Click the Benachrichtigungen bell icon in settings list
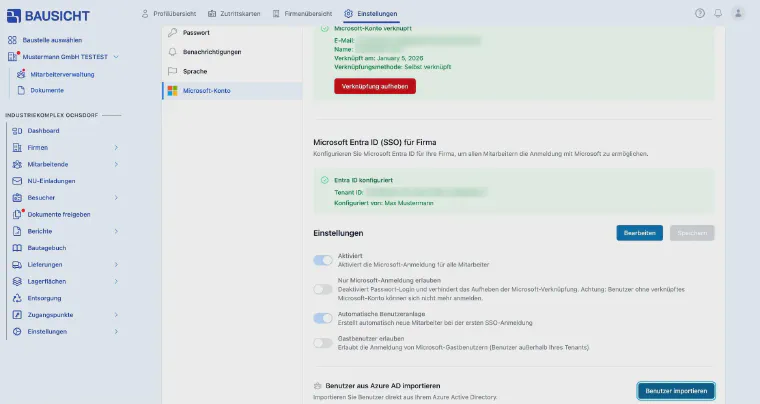 click(x=172, y=52)
